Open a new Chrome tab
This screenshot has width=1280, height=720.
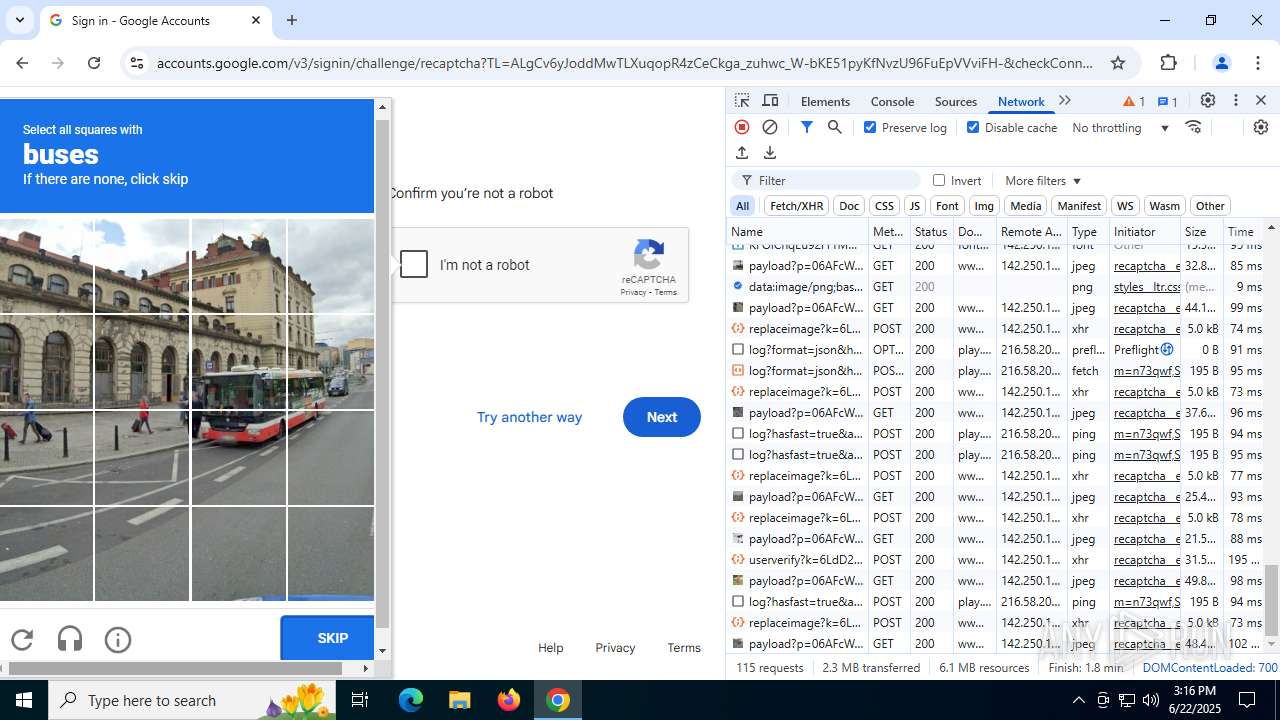(x=292, y=20)
